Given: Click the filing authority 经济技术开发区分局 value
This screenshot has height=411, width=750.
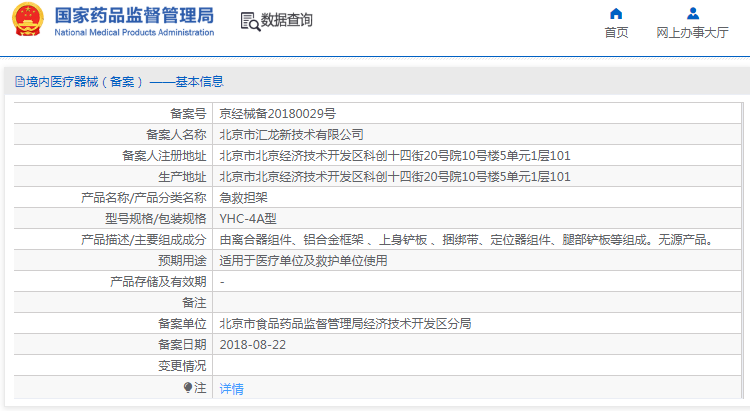Looking at the screenshot, I should pyautogui.click(x=345, y=324).
